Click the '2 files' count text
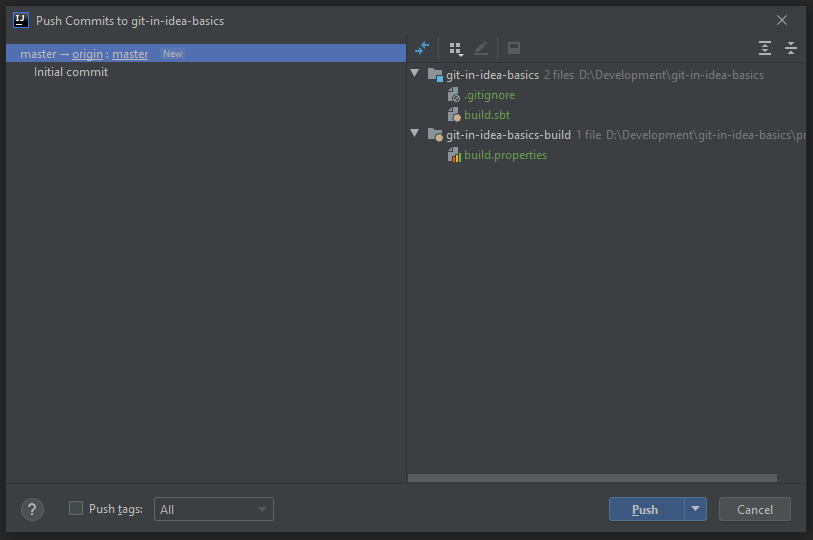The image size is (813, 540). [559, 75]
